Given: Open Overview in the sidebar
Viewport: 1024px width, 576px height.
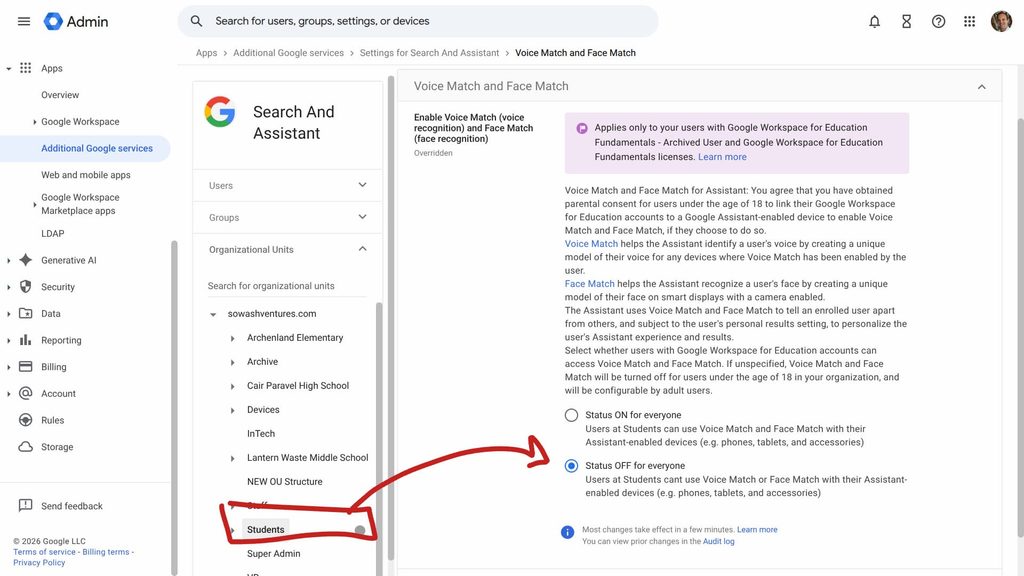Looking at the screenshot, I should (60, 95).
